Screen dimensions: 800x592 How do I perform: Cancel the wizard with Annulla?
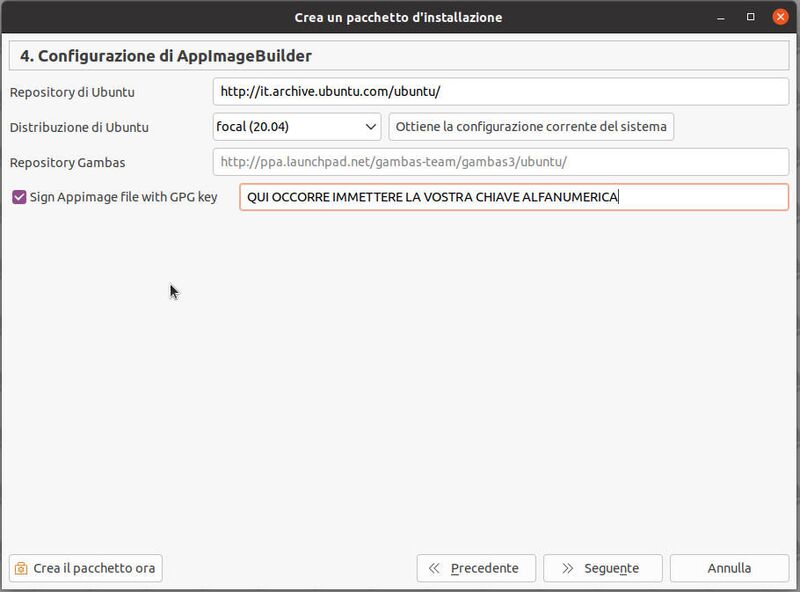729,568
